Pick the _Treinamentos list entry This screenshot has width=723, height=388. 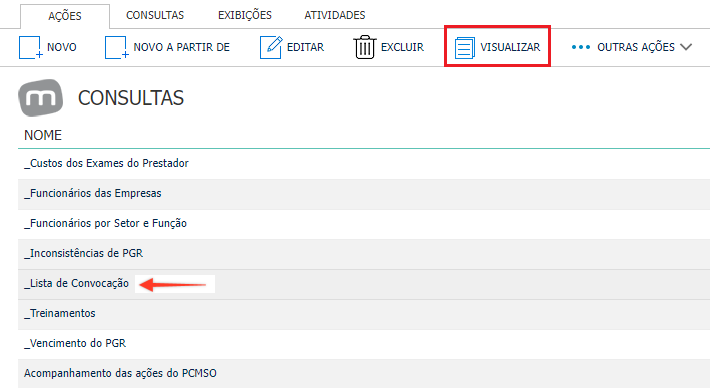pos(364,314)
